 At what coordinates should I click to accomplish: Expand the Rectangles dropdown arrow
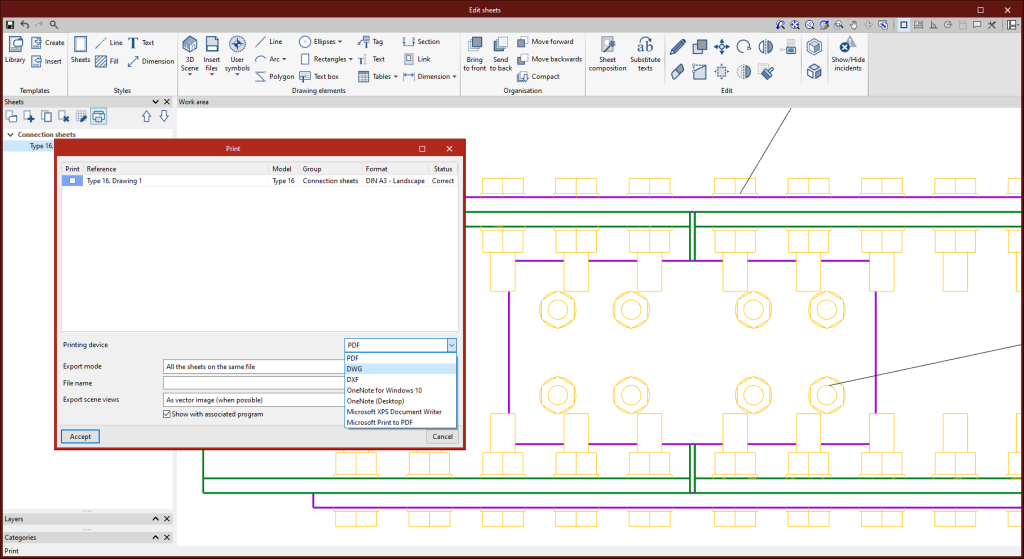click(x=350, y=59)
